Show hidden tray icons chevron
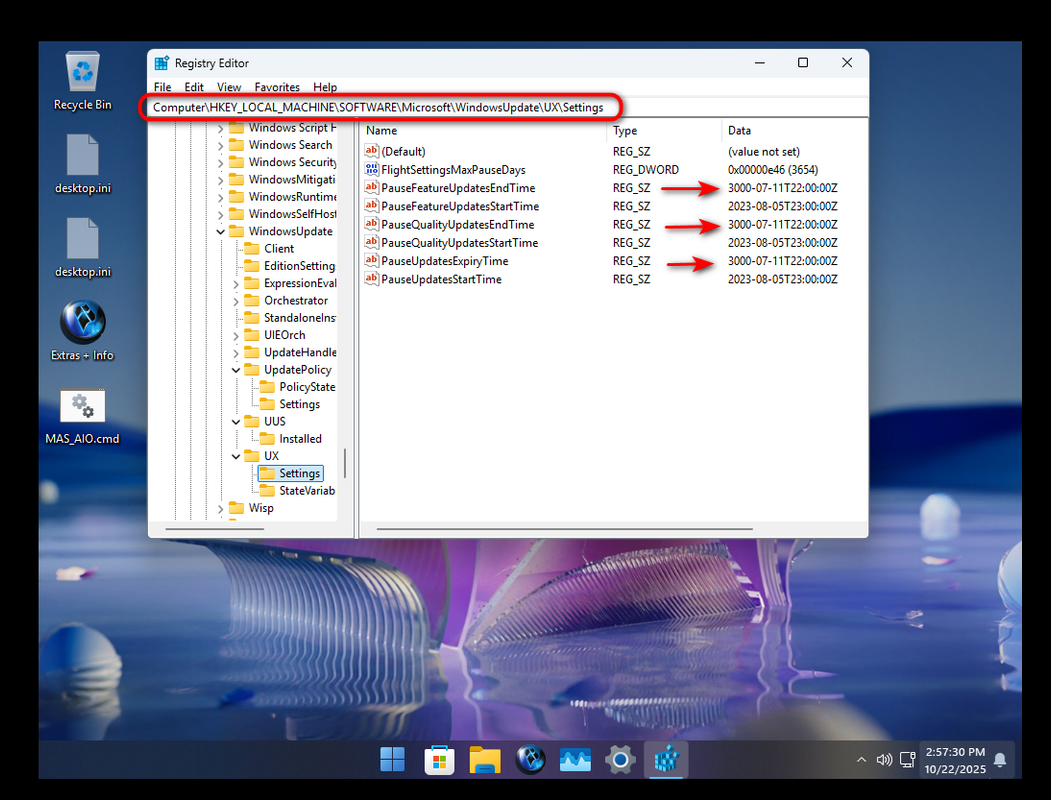The height and width of the screenshot is (800, 1051). [861, 759]
